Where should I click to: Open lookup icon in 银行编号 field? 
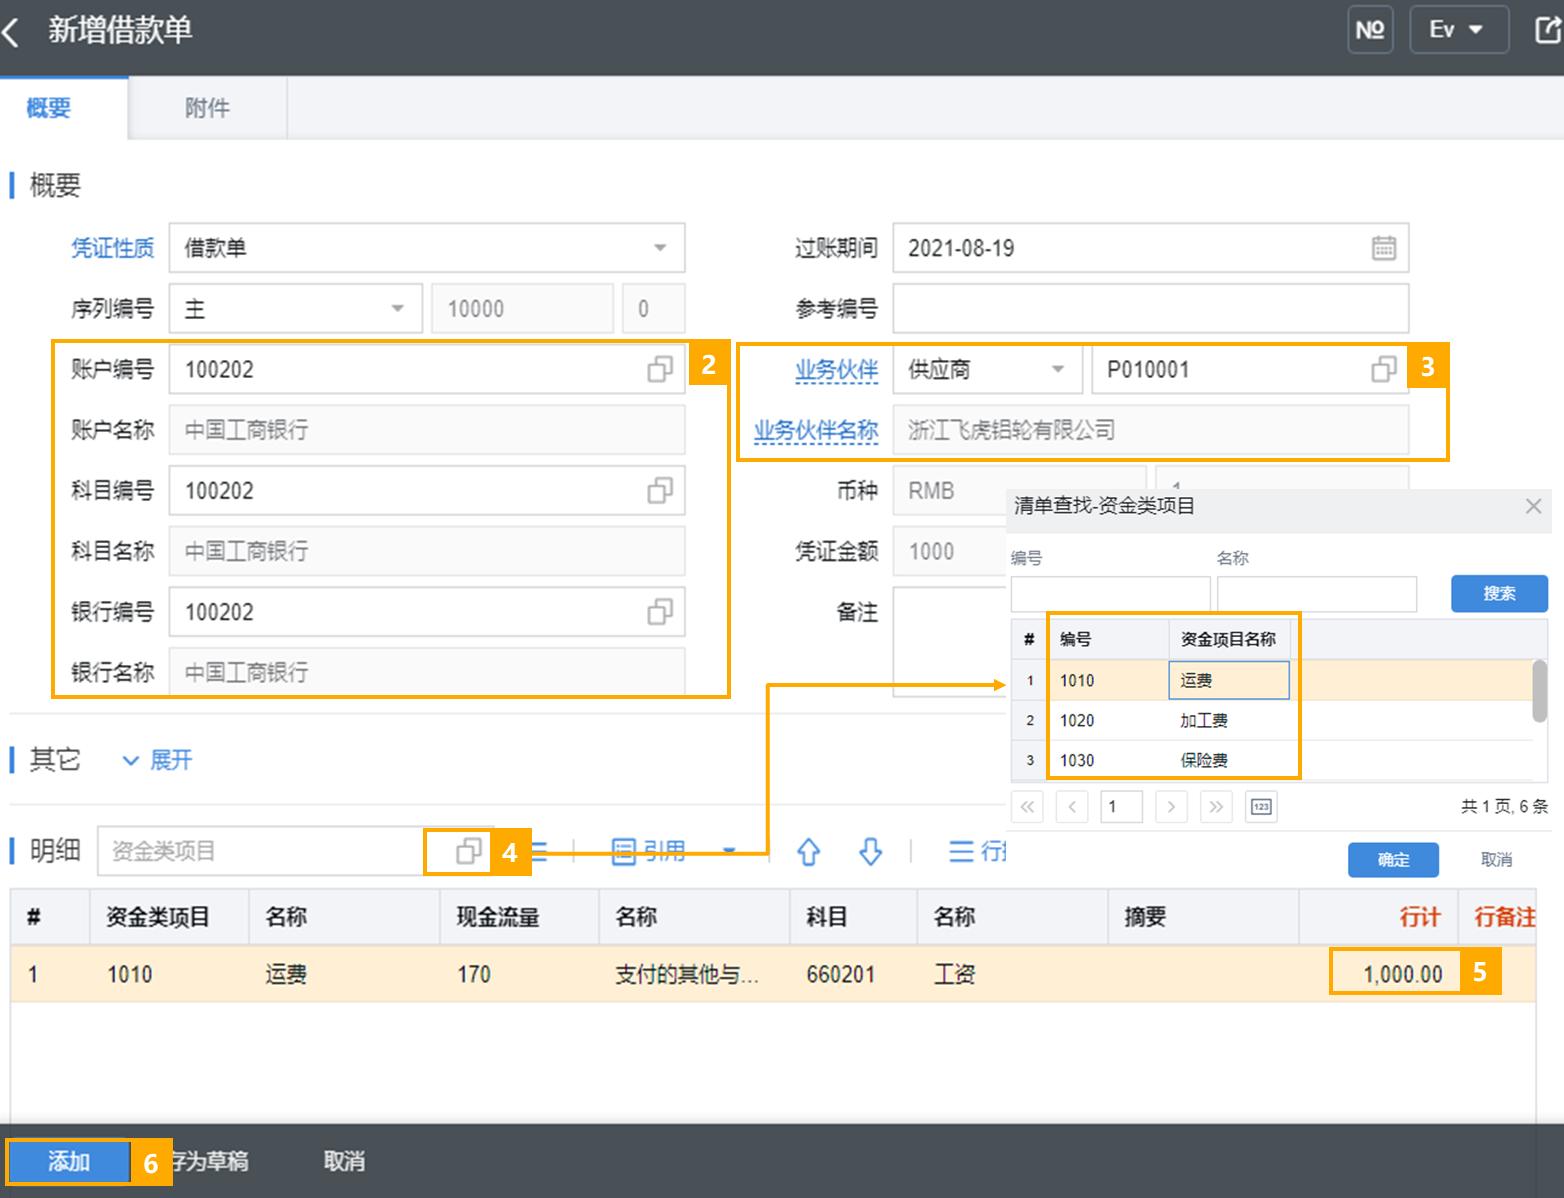pos(659,612)
